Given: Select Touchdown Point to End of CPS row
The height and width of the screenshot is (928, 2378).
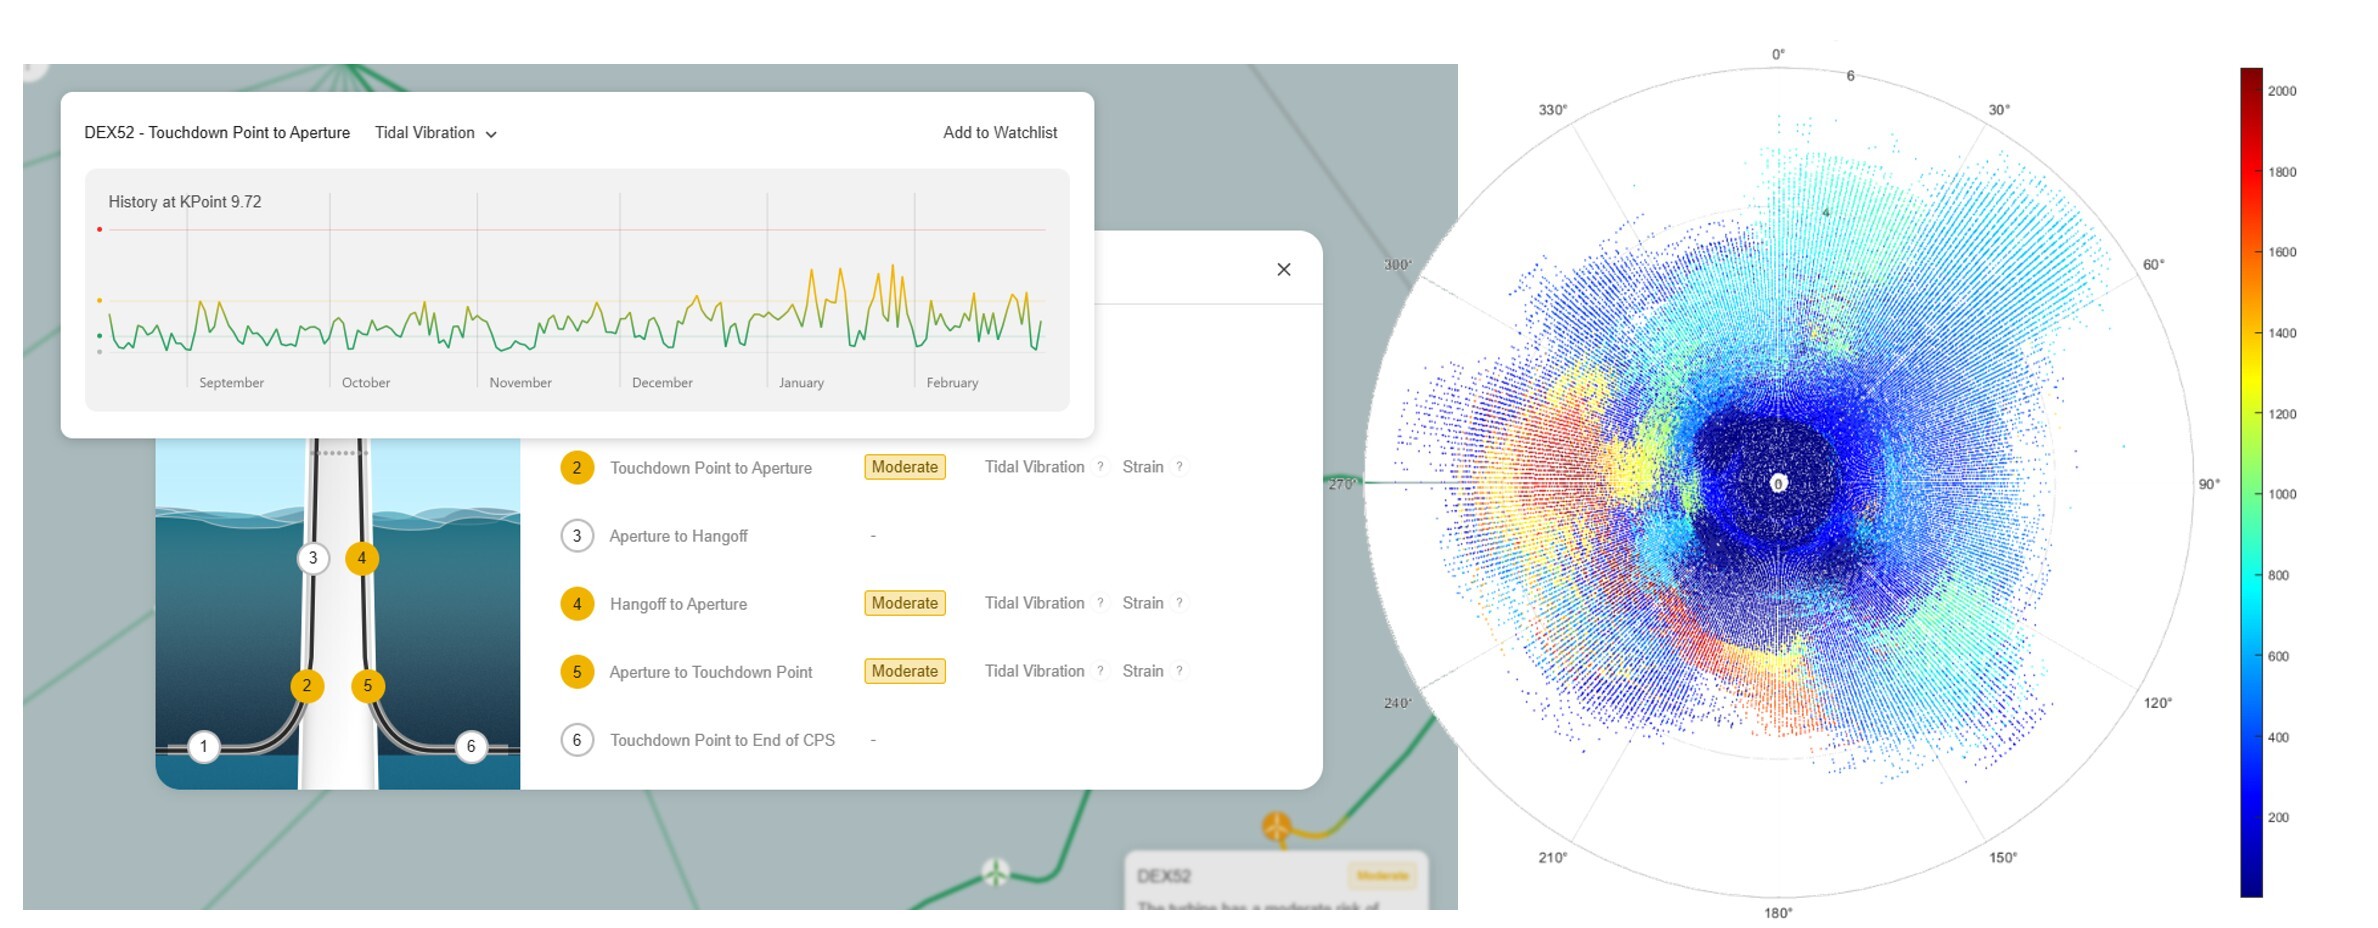Looking at the screenshot, I should coord(721,740).
